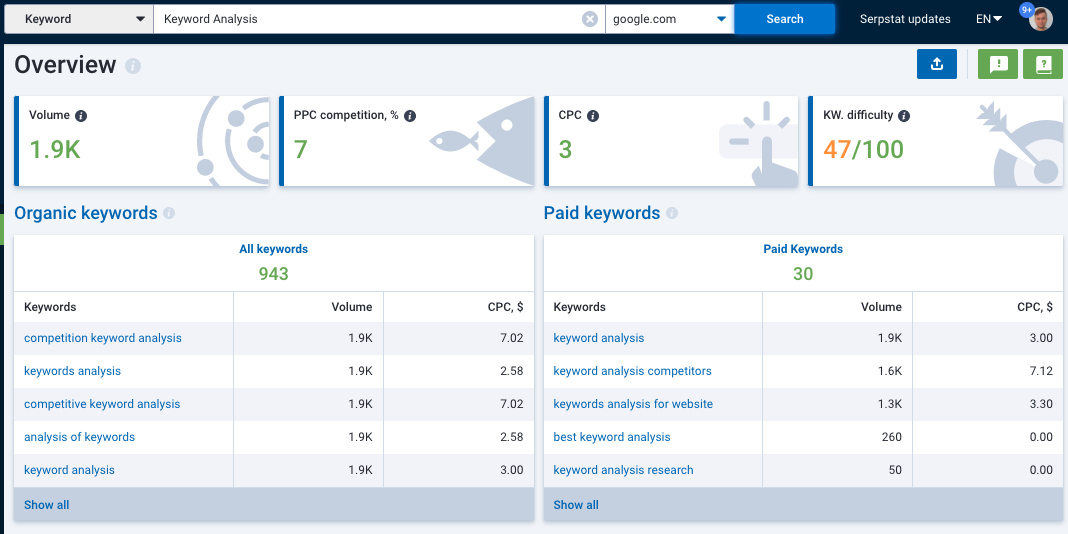Open user profile avatar
Image resolution: width=1068 pixels, height=534 pixels.
[1041, 19]
